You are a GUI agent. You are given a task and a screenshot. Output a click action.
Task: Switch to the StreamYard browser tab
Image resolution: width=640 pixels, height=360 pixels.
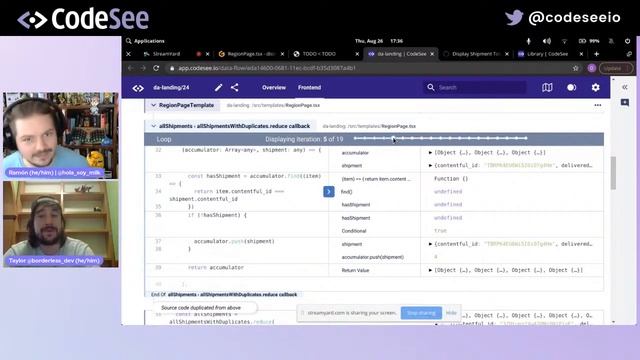click(x=167, y=54)
